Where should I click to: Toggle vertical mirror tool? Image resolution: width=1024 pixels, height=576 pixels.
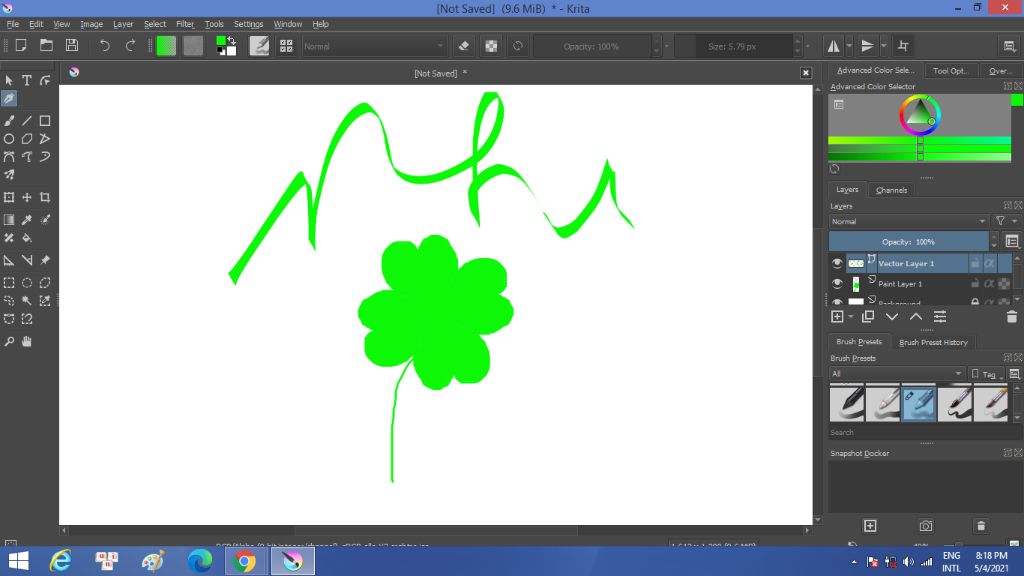[867, 46]
